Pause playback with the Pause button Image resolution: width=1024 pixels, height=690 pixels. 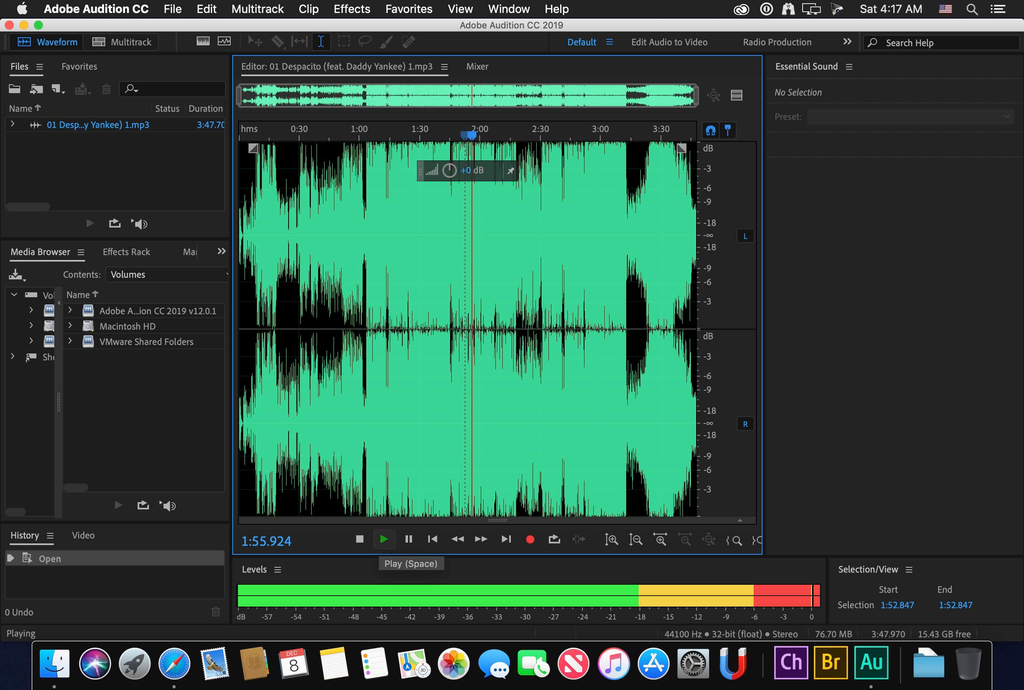click(408, 539)
